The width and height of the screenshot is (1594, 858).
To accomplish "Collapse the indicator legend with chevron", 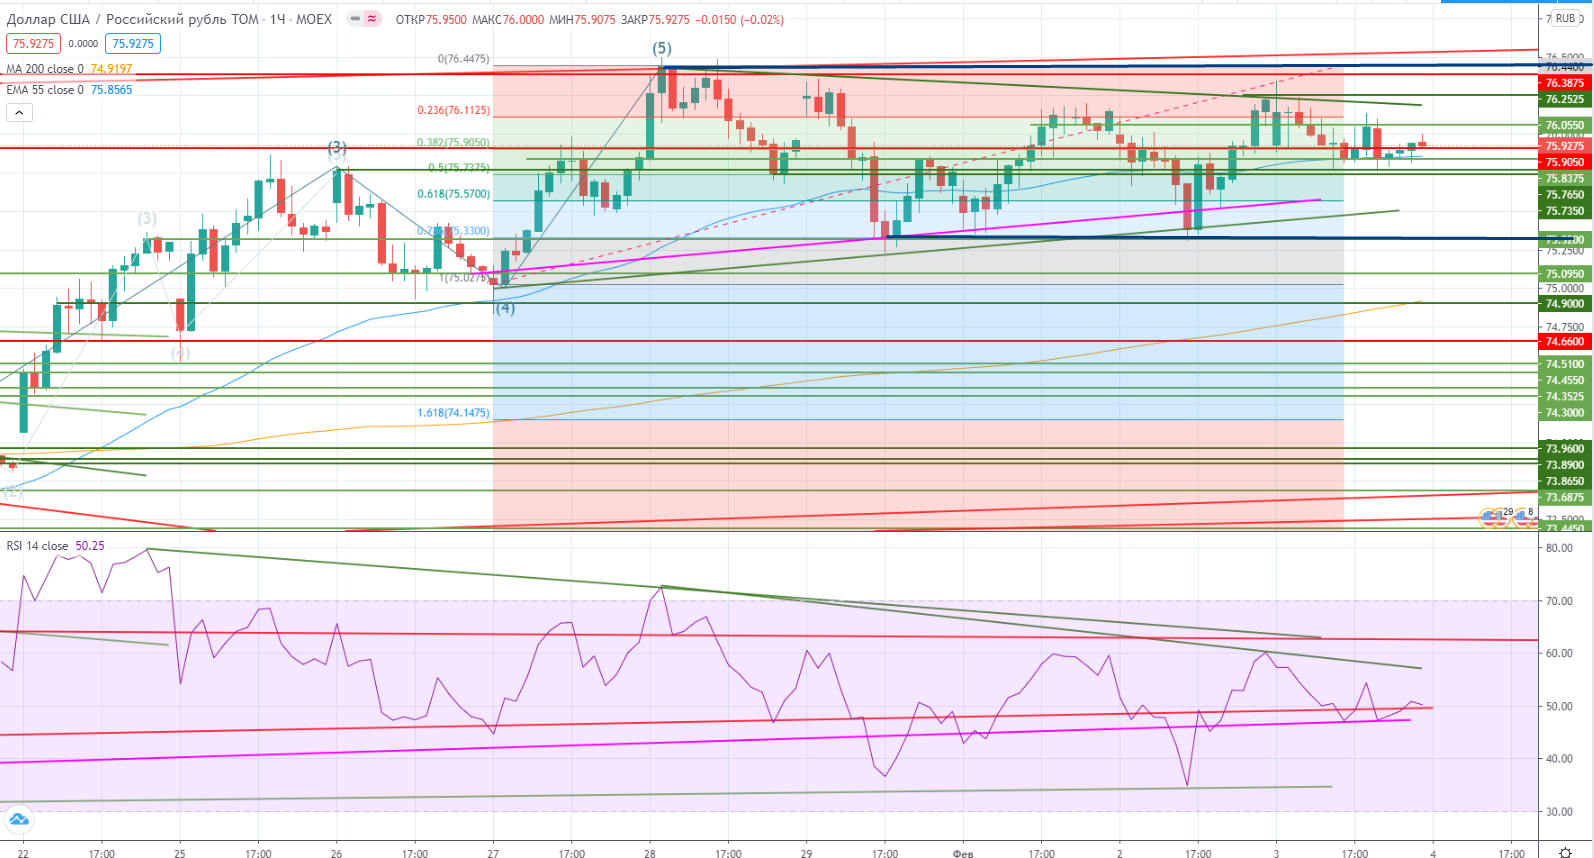I will point(19,113).
